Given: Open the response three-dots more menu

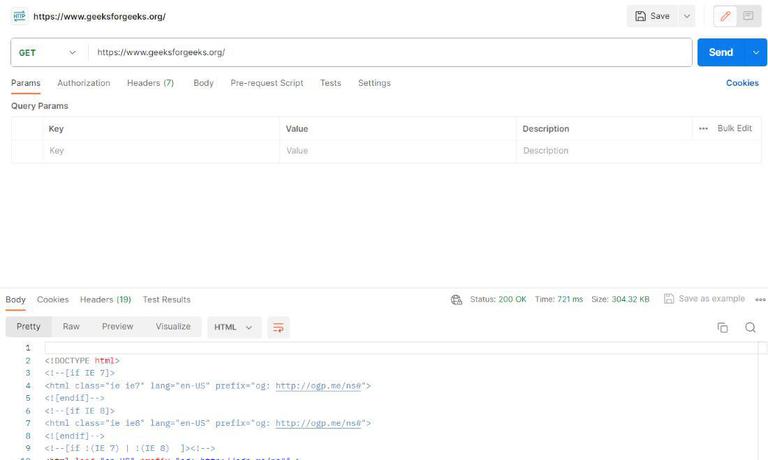Looking at the screenshot, I should [760, 300].
